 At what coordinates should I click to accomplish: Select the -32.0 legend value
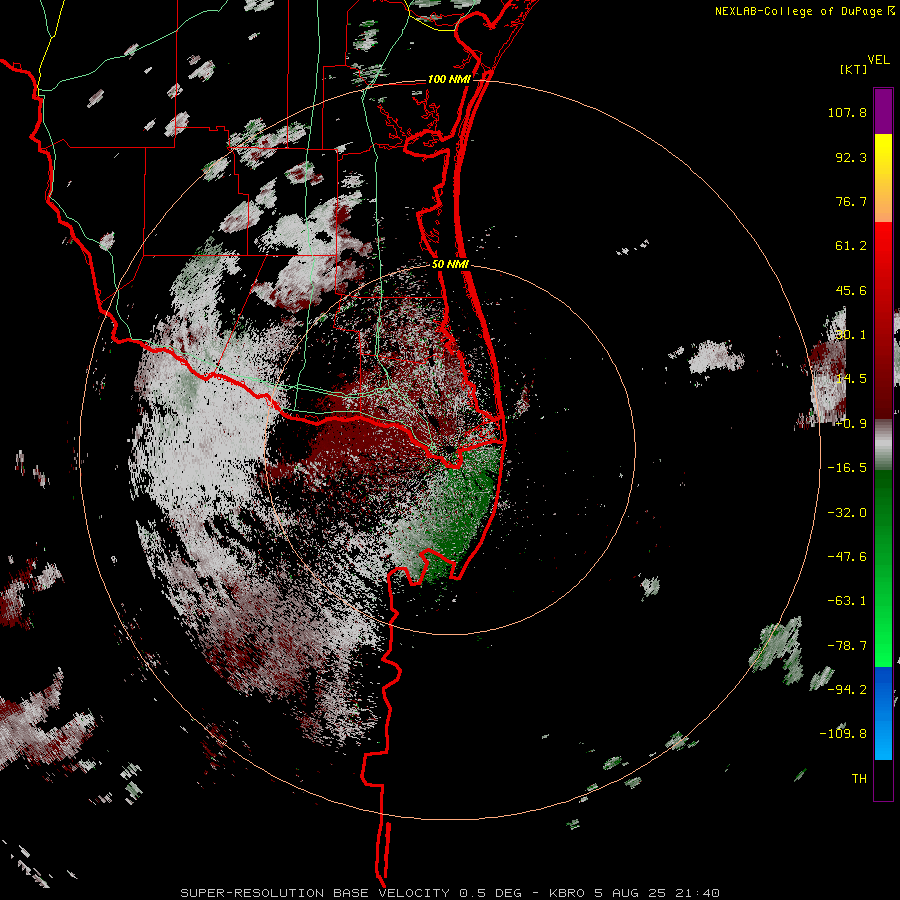click(x=847, y=513)
